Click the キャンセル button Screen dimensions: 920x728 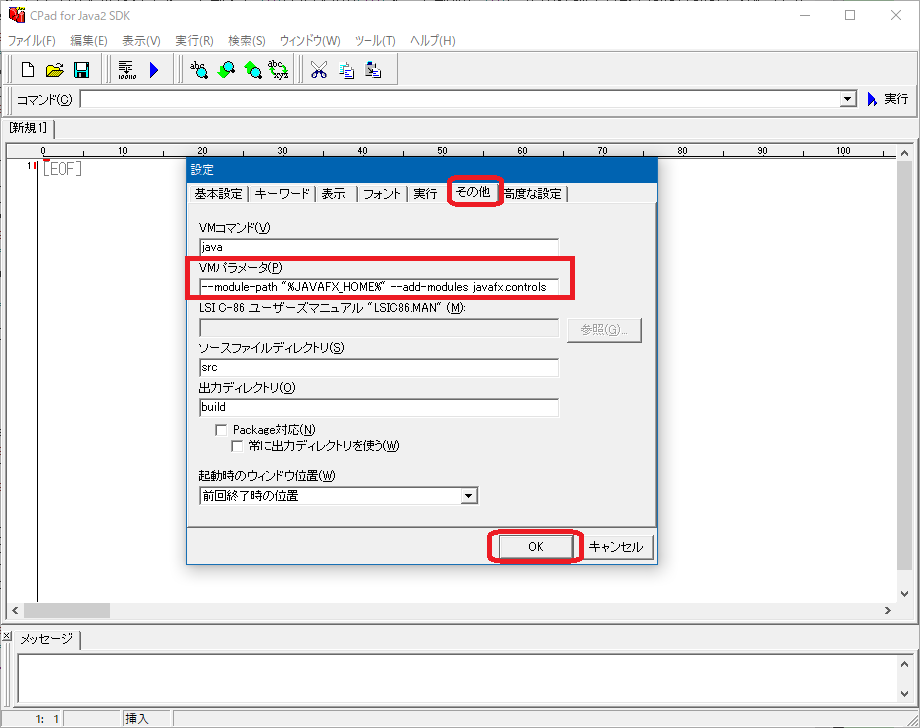[616, 547]
